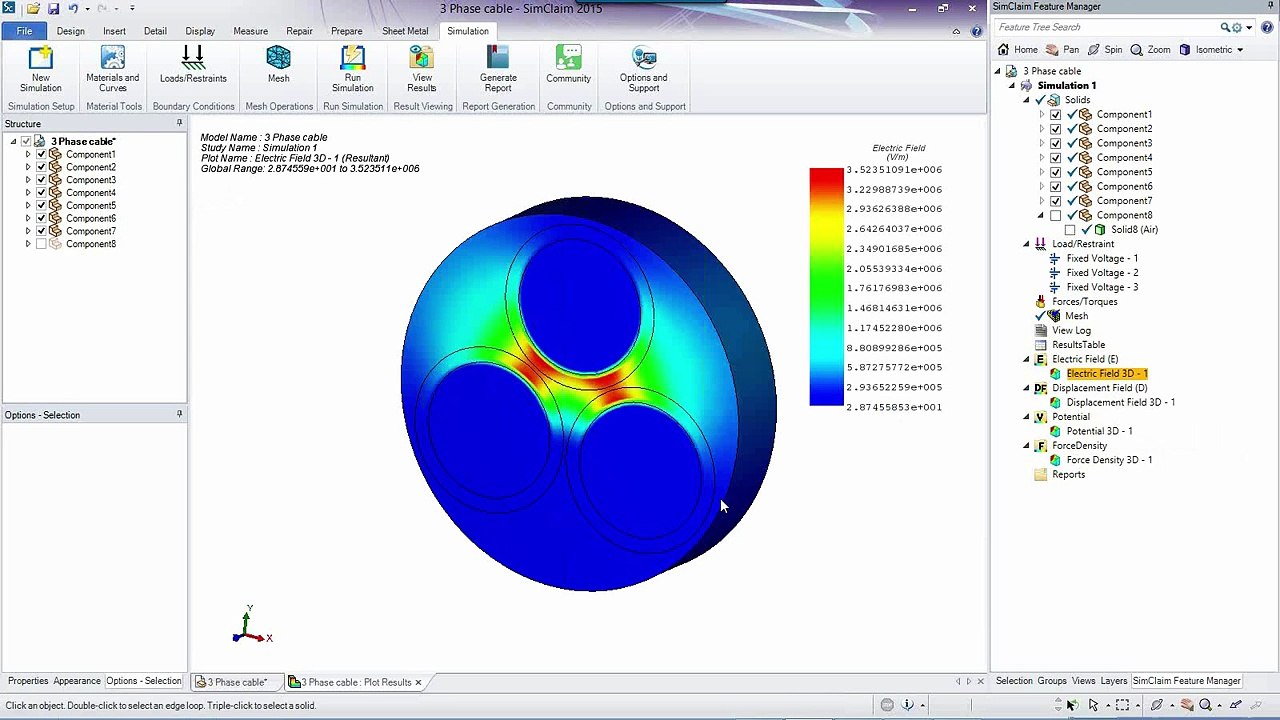This screenshot has height=720, width=1280.
Task: Click the feature tree search magnifier icon
Action: click(x=1225, y=27)
